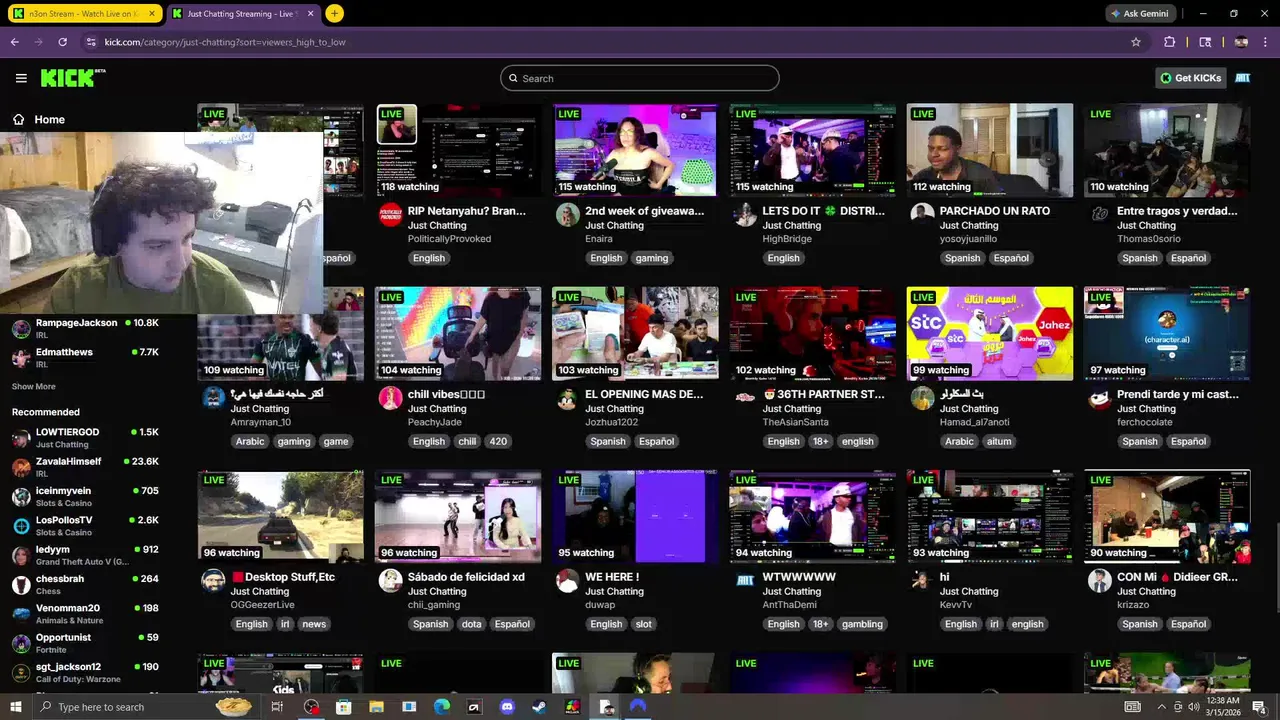The height and width of the screenshot is (720, 1280).
Task: Open a new browser tab
Action: coord(334,14)
